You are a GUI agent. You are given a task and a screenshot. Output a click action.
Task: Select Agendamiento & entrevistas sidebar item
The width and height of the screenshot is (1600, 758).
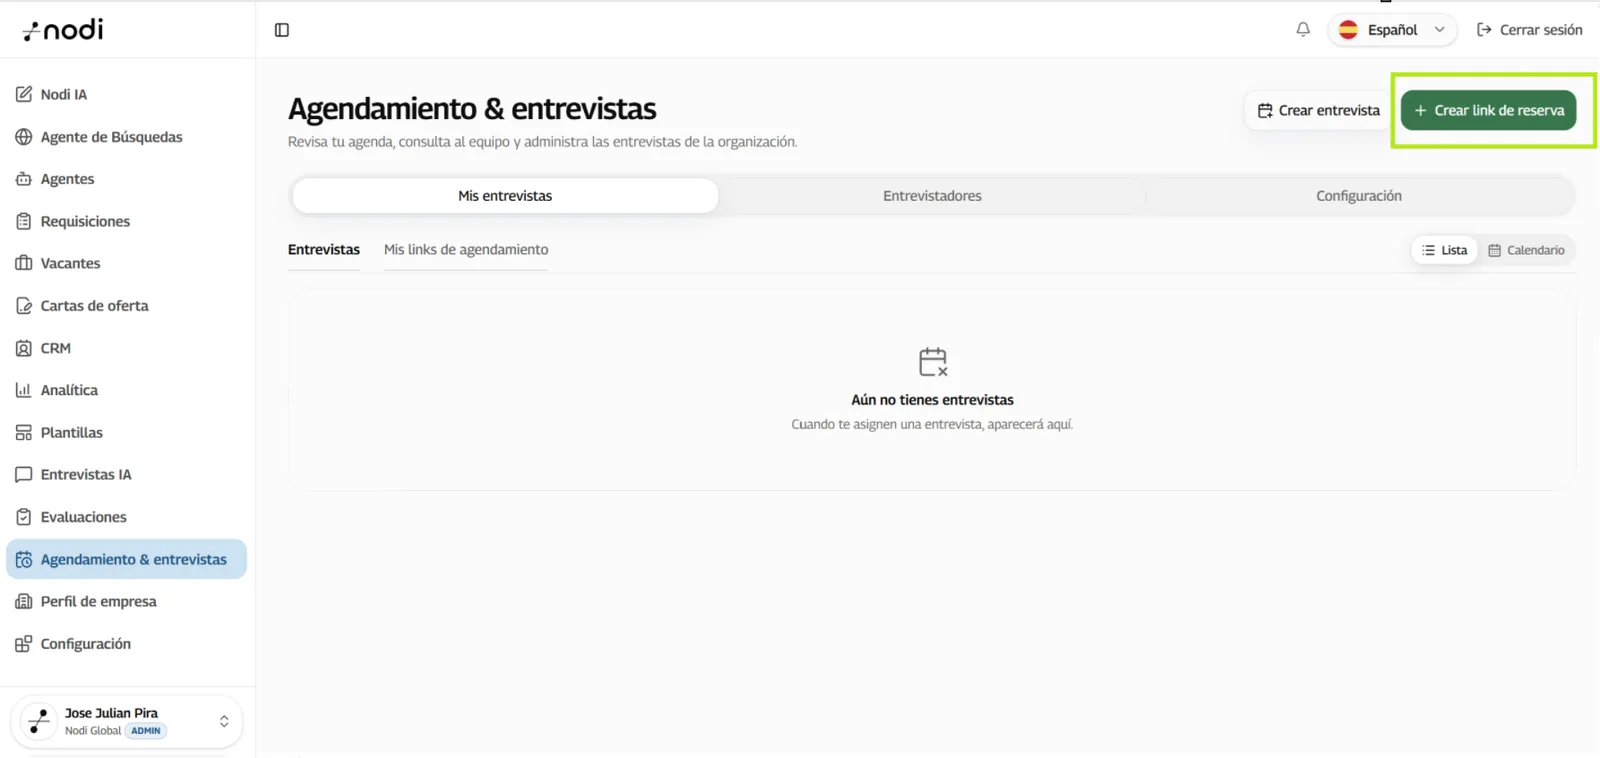(126, 560)
